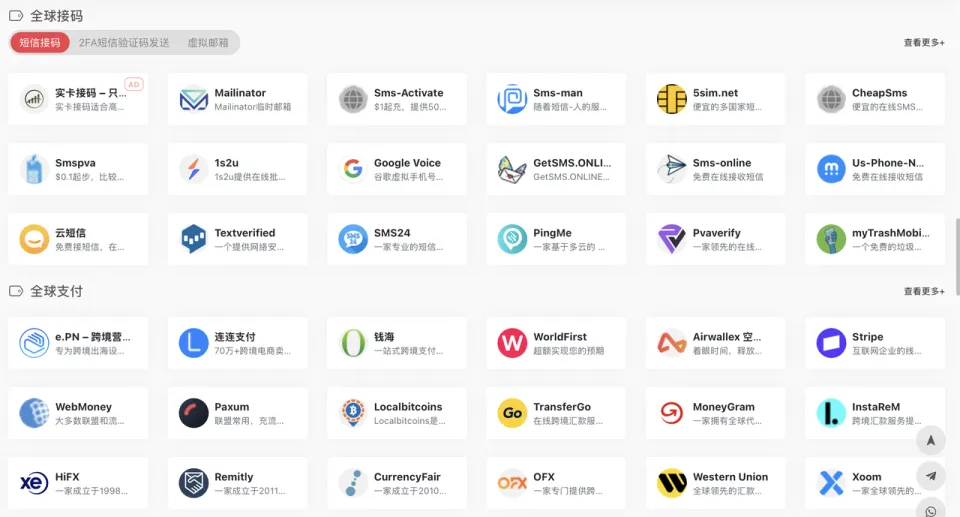Open the Sms-man logo icon
Image resolution: width=960 pixels, height=517 pixels.
tap(512, 99)
